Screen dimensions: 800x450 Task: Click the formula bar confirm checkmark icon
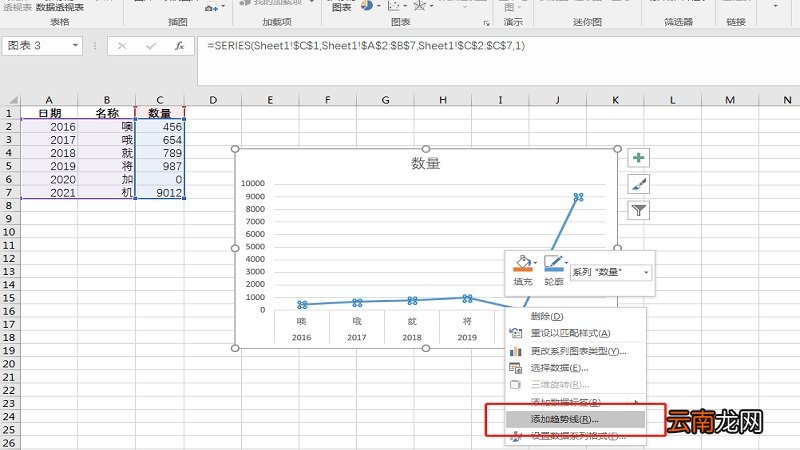point(151,46)
